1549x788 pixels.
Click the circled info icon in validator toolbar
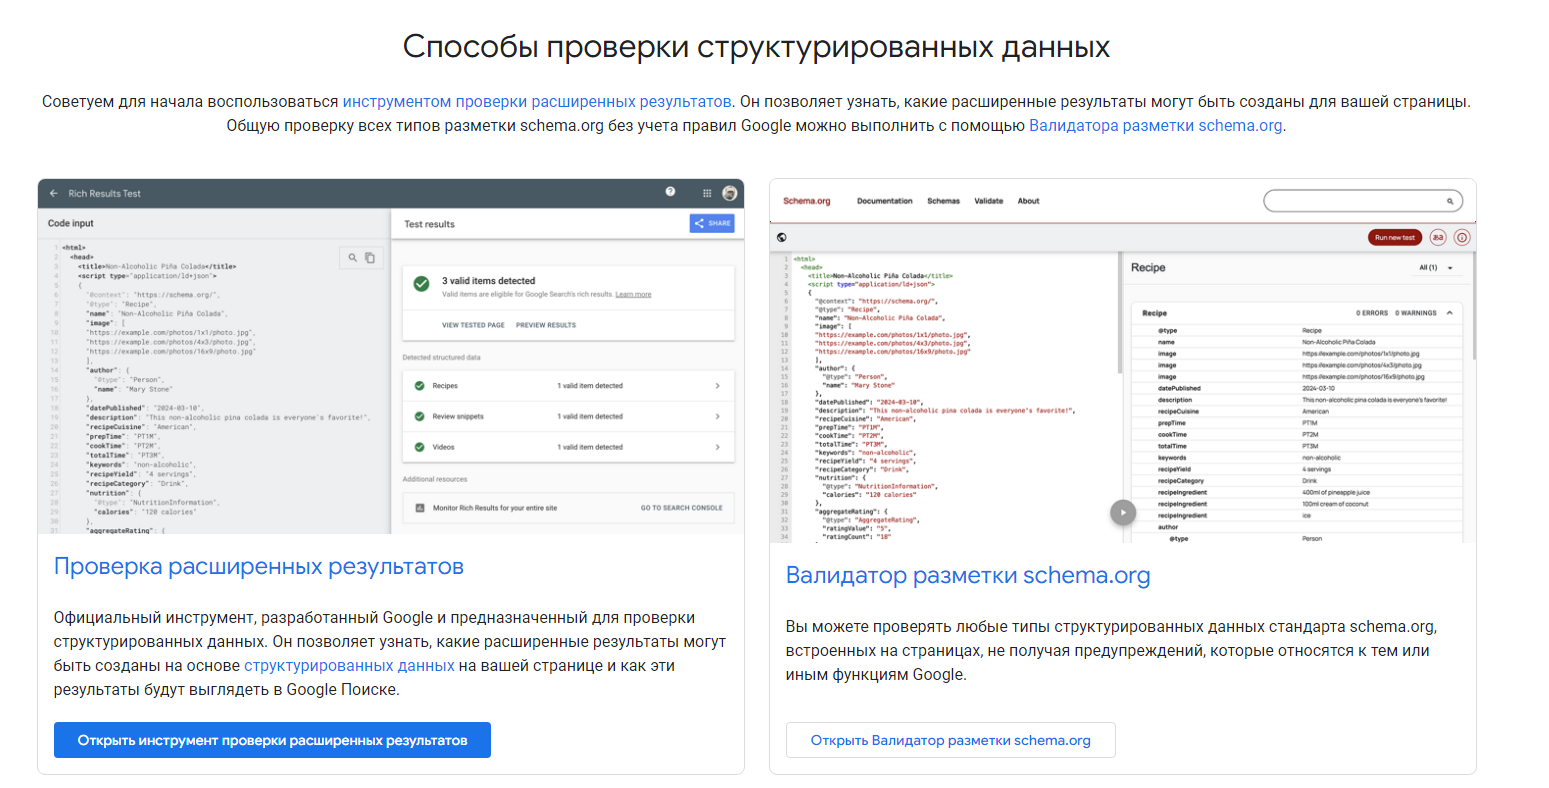[x=1462, y=237]
